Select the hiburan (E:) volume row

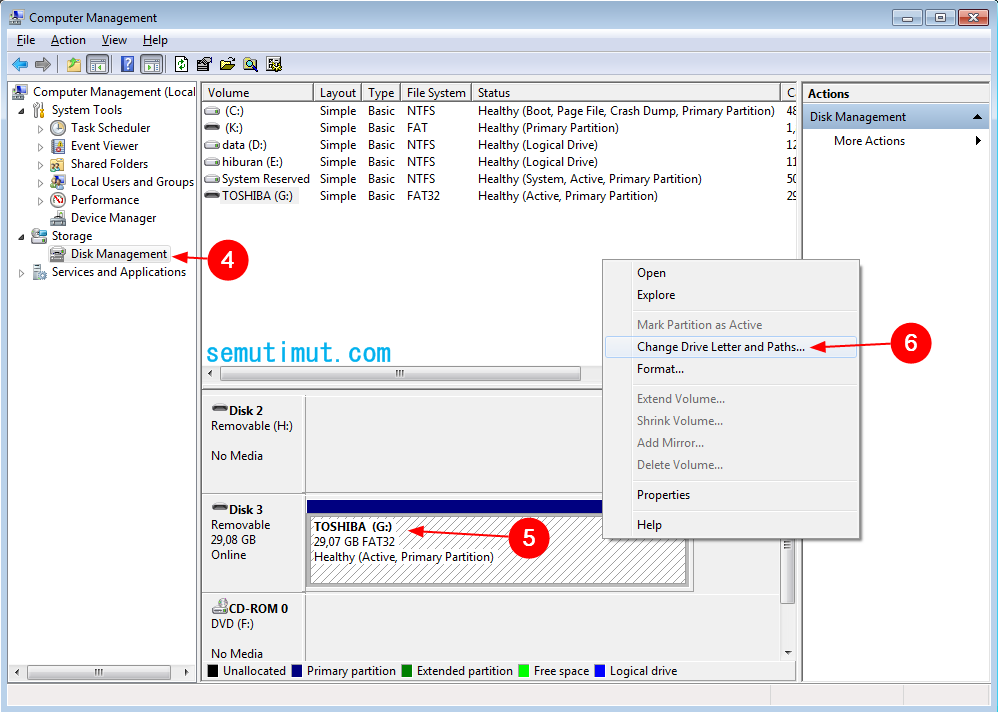pyautogui.click(x=499, y=162)
